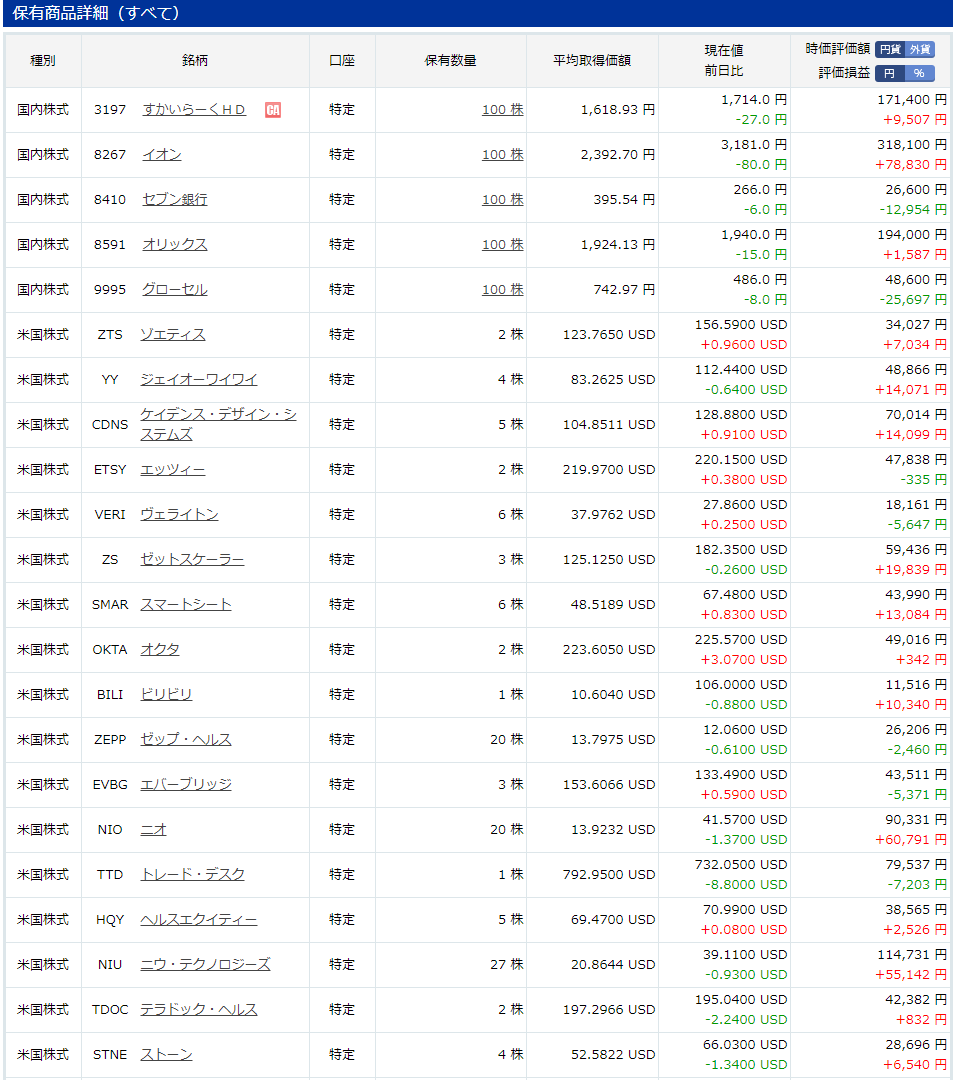Select ticker code 8267
The image size is (957, 1080).
point(110,154)
